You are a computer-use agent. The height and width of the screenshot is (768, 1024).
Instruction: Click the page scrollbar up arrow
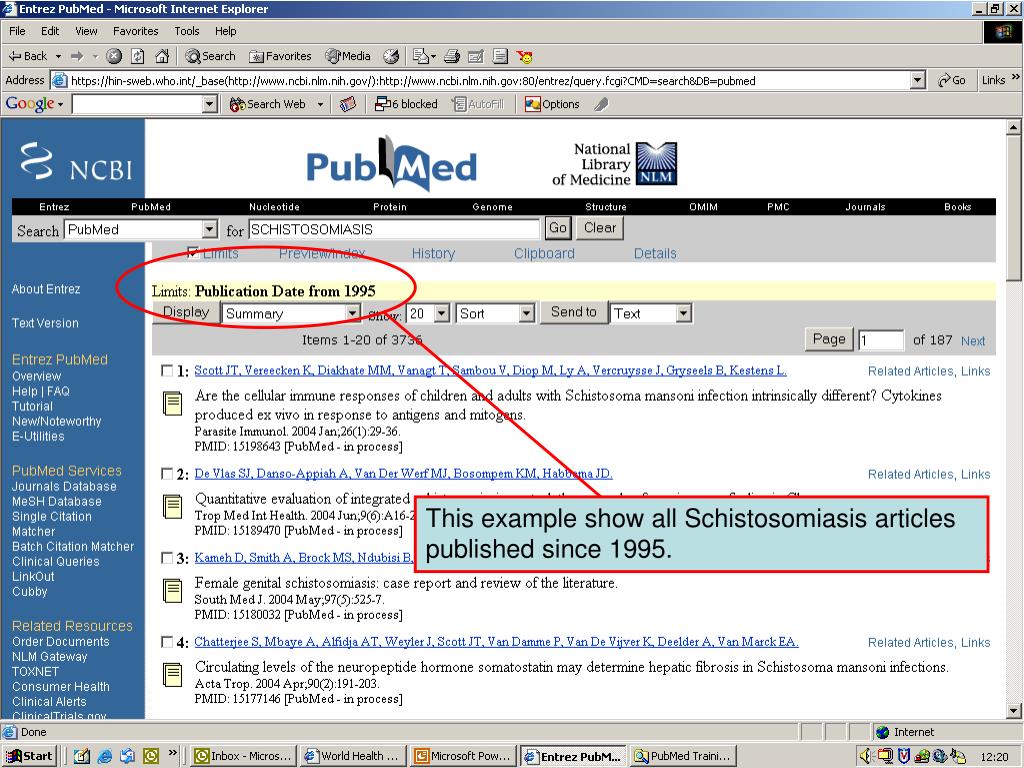click(x=1014, y=127)
